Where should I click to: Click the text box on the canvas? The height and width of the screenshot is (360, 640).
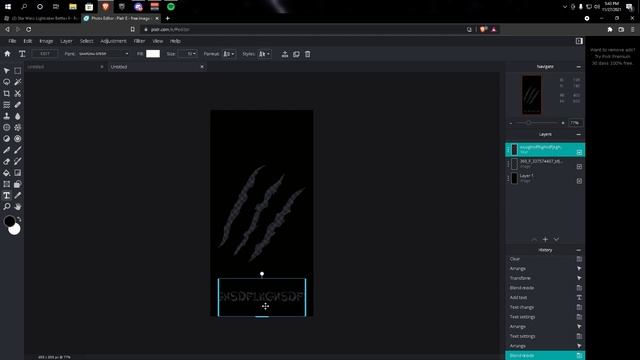pos(262,297)
